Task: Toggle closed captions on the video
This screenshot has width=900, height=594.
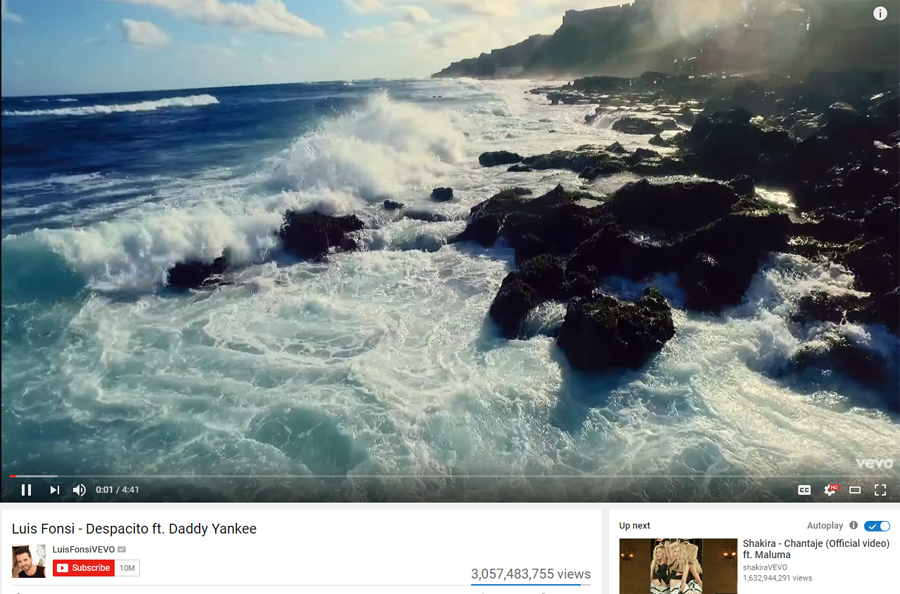Action: [805, 490]
